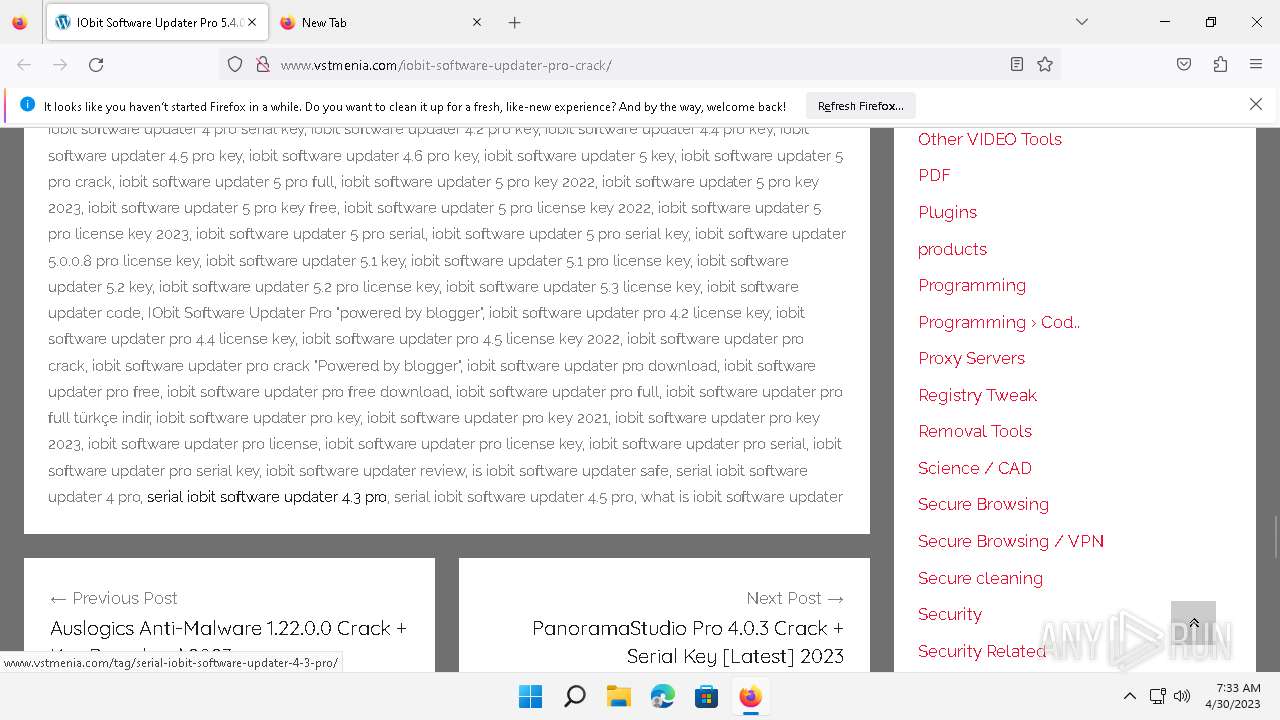Close the IObit Software Updater tab
The image size is (1280, 720).
click(252, 22)
